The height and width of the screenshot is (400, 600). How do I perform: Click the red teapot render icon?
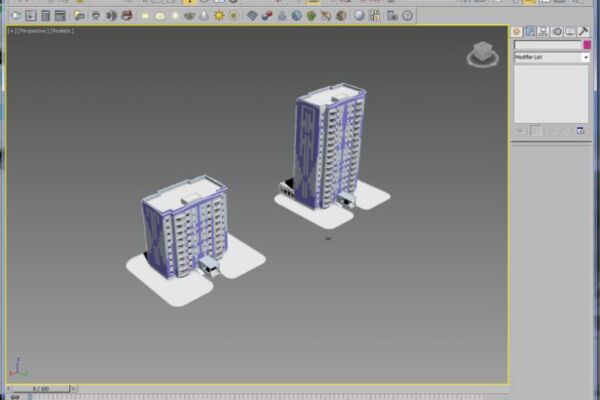click(x=127, y=16)
